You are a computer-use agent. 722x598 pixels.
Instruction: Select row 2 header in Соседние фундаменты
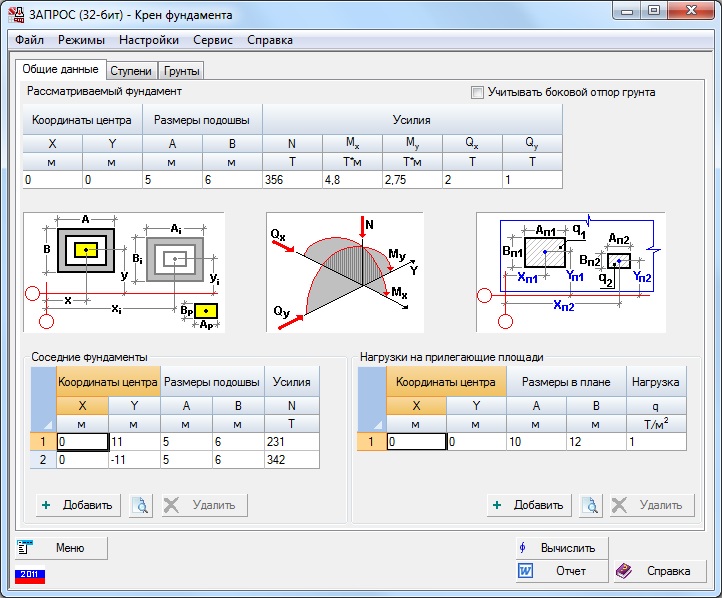click(43, 460)
